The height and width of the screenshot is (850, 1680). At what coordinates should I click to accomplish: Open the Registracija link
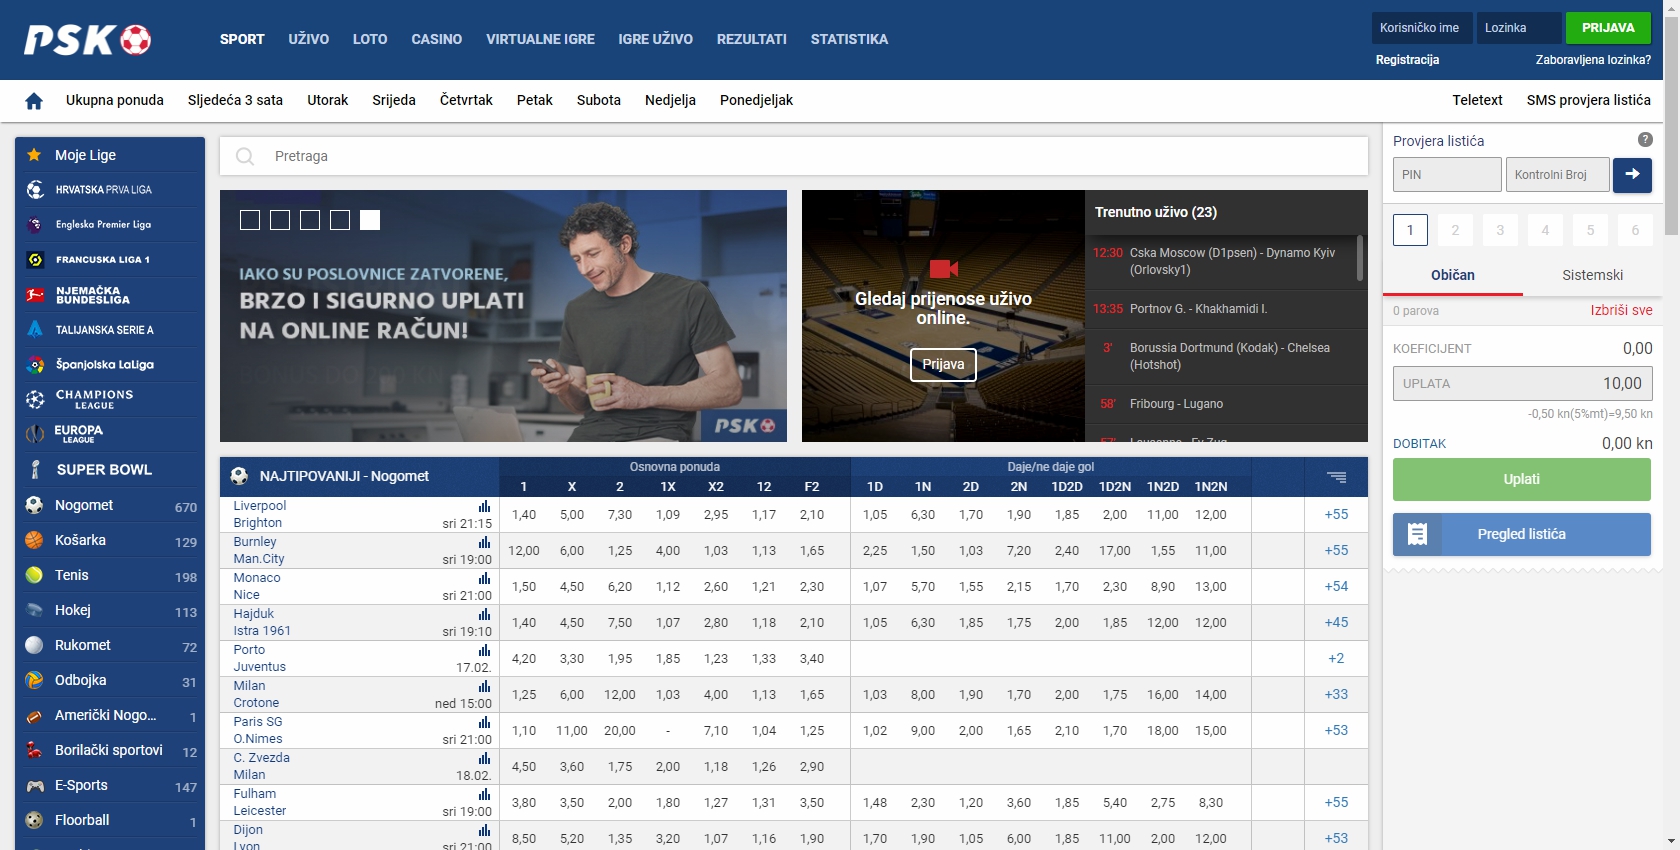(1407, 60)
